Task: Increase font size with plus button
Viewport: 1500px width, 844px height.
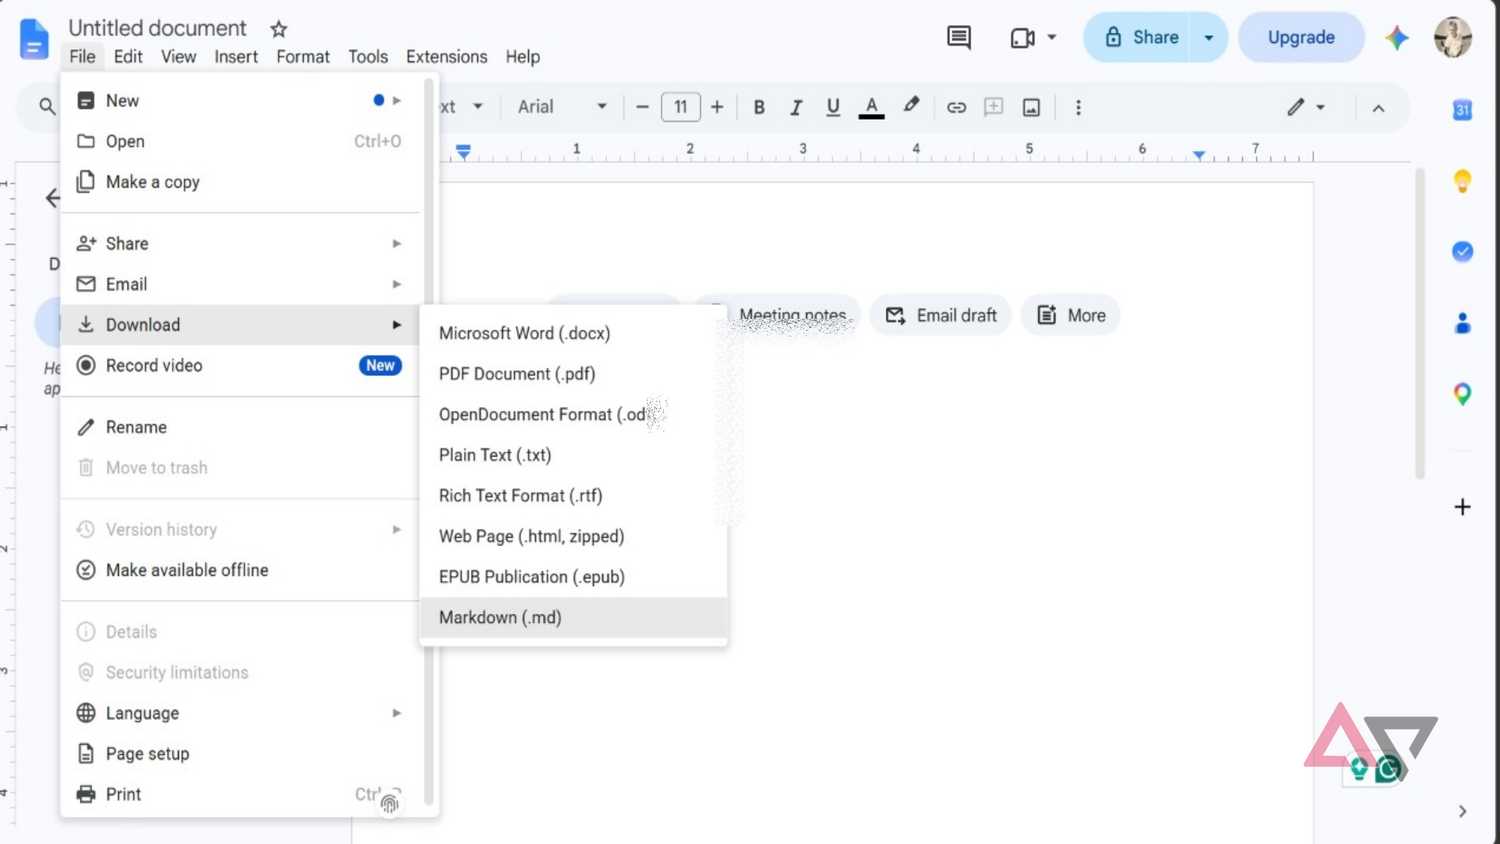Action: (717, 107)
